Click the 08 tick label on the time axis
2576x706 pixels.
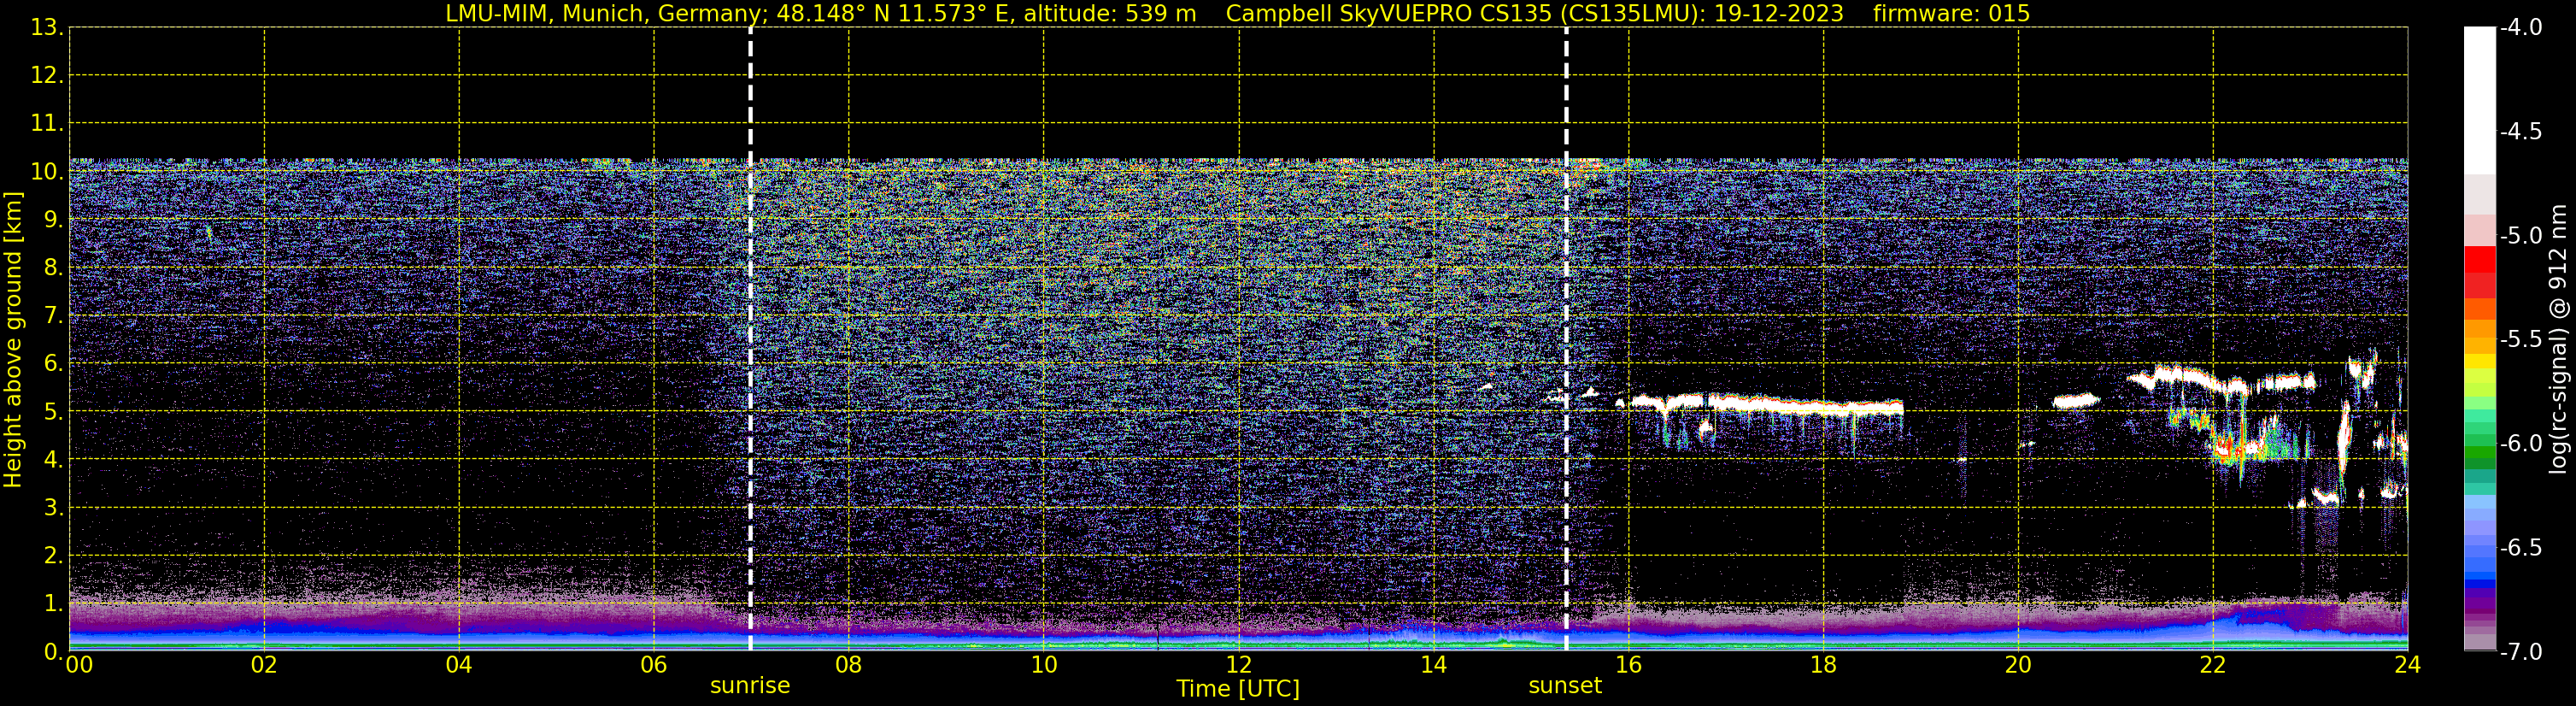point(849,665)
